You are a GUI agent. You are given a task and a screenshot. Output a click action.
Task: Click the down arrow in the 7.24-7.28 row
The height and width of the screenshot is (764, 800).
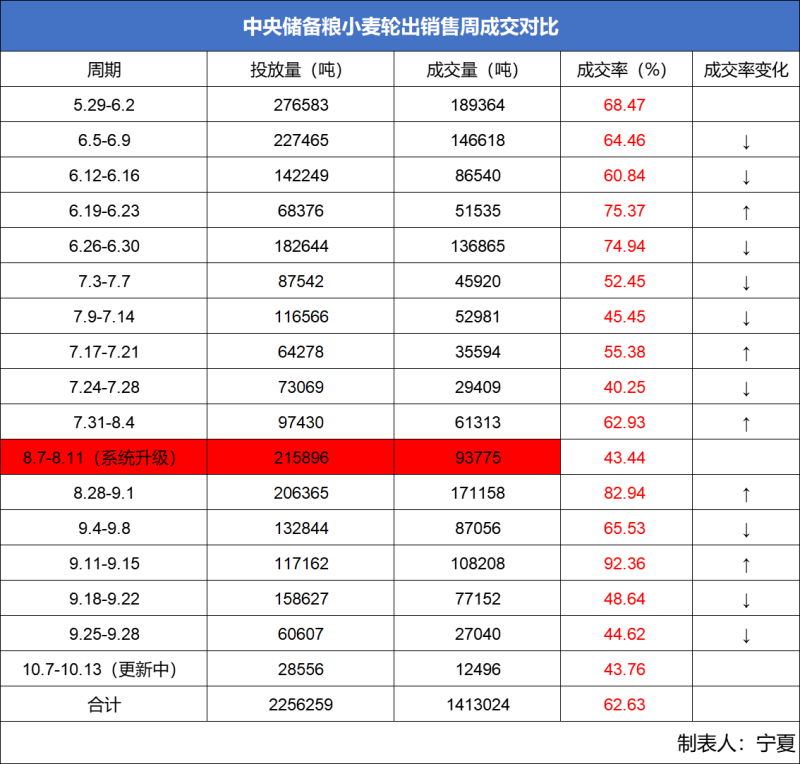pyautogui.click(x=746, y=388)
